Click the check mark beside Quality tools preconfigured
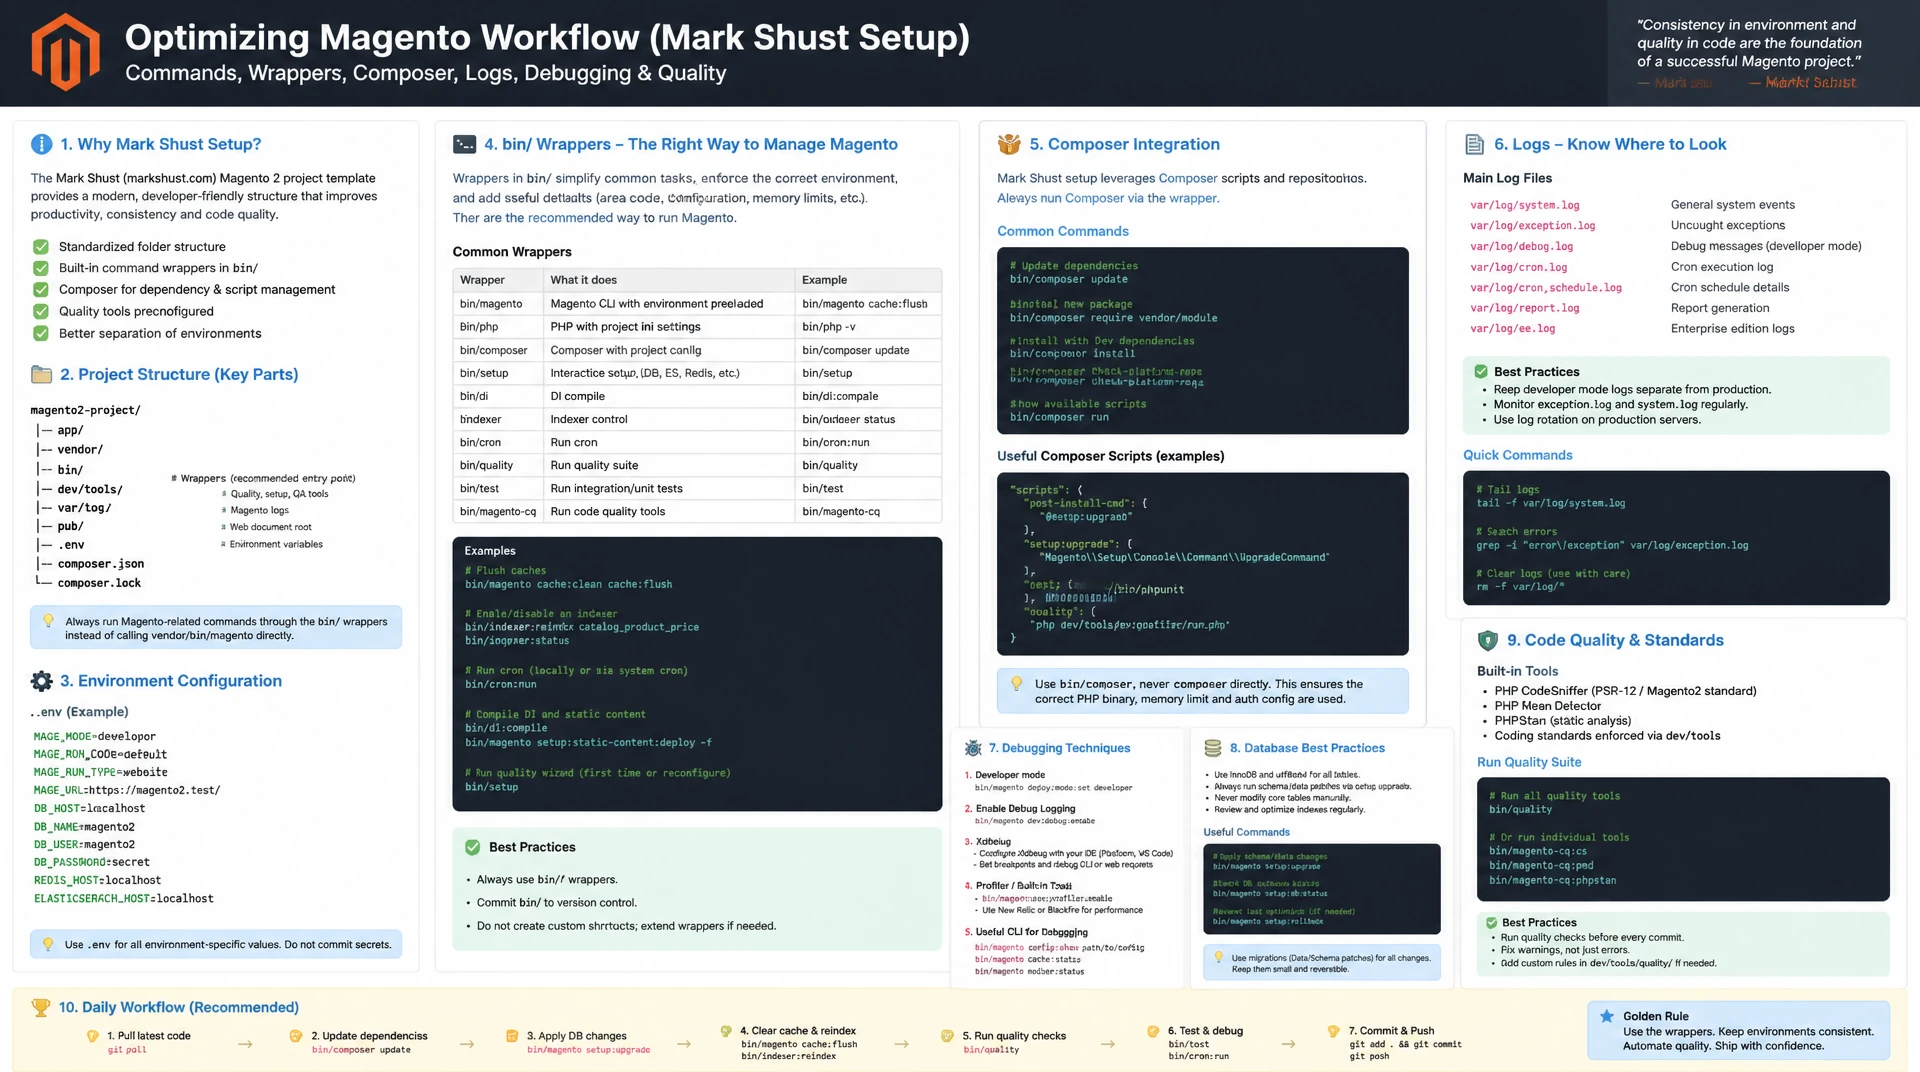 point(41,312)
